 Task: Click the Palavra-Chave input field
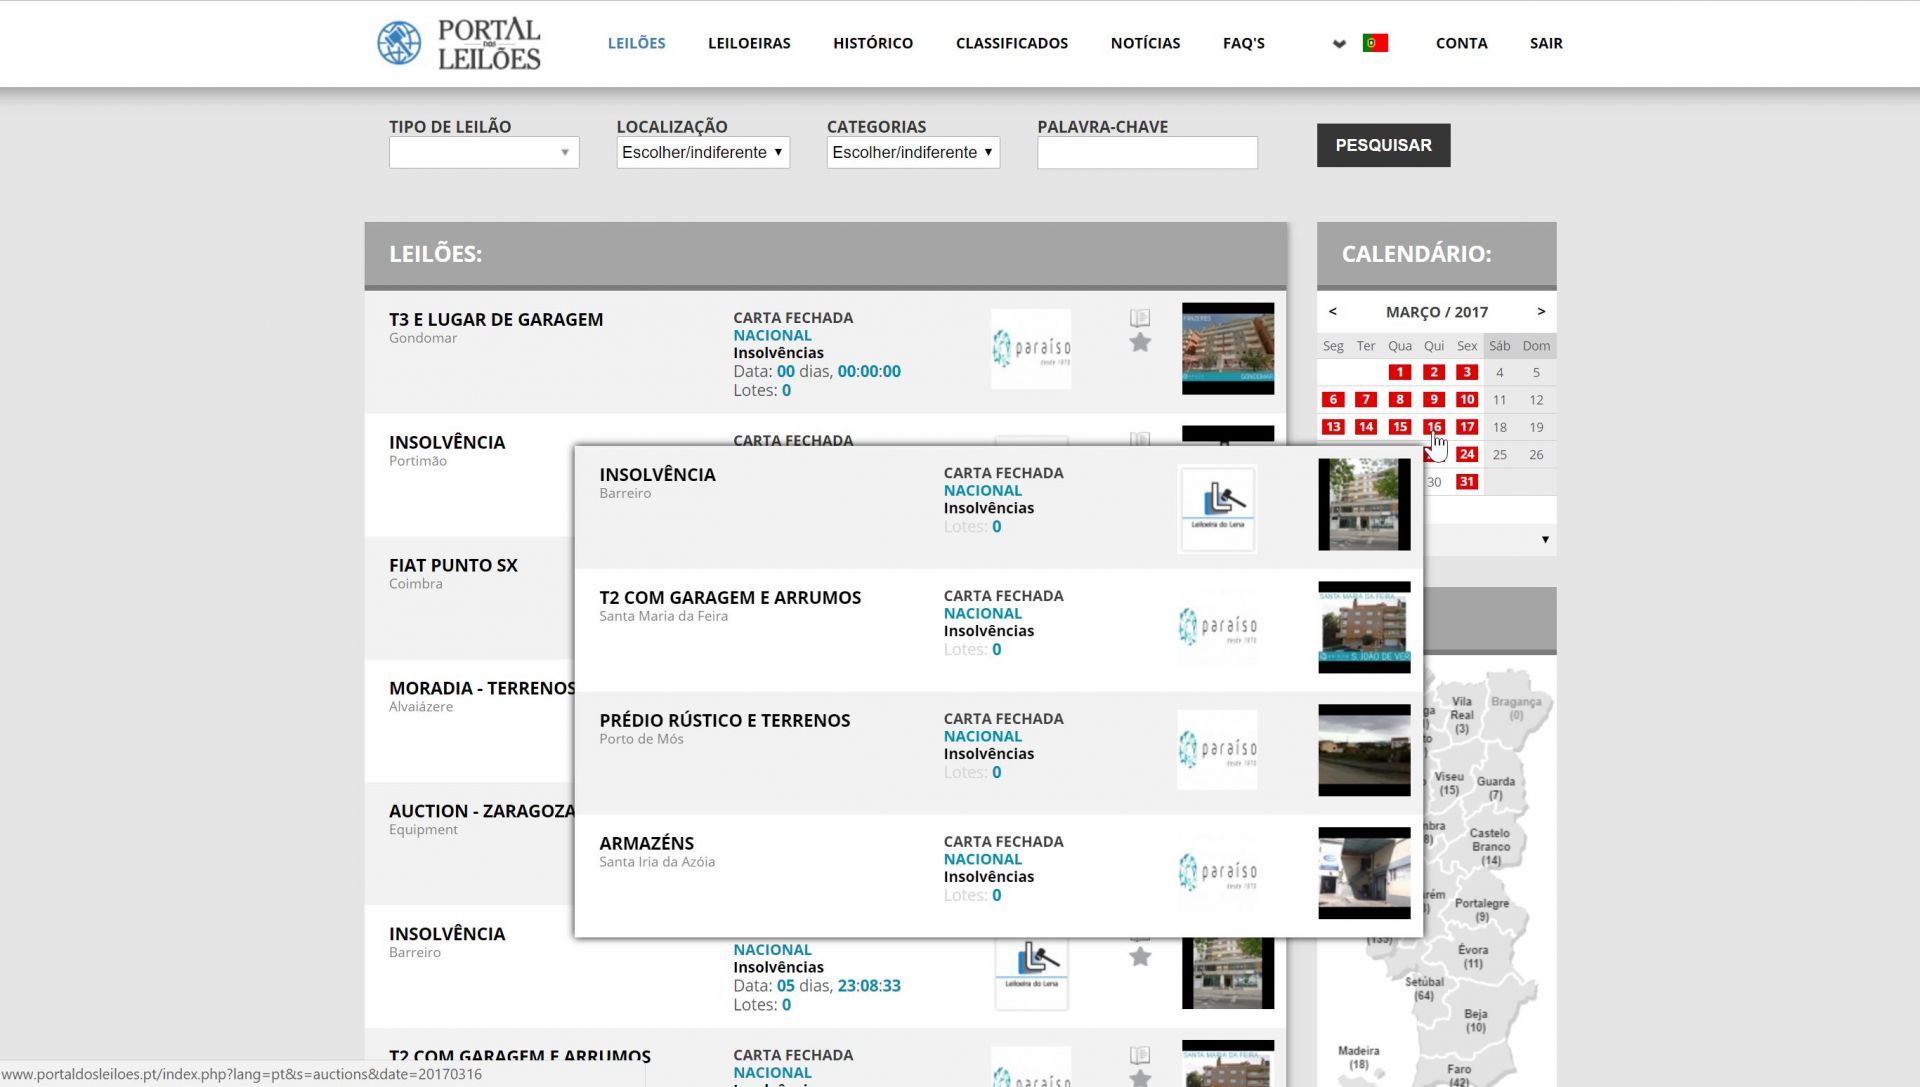(x=1147, y=153)
